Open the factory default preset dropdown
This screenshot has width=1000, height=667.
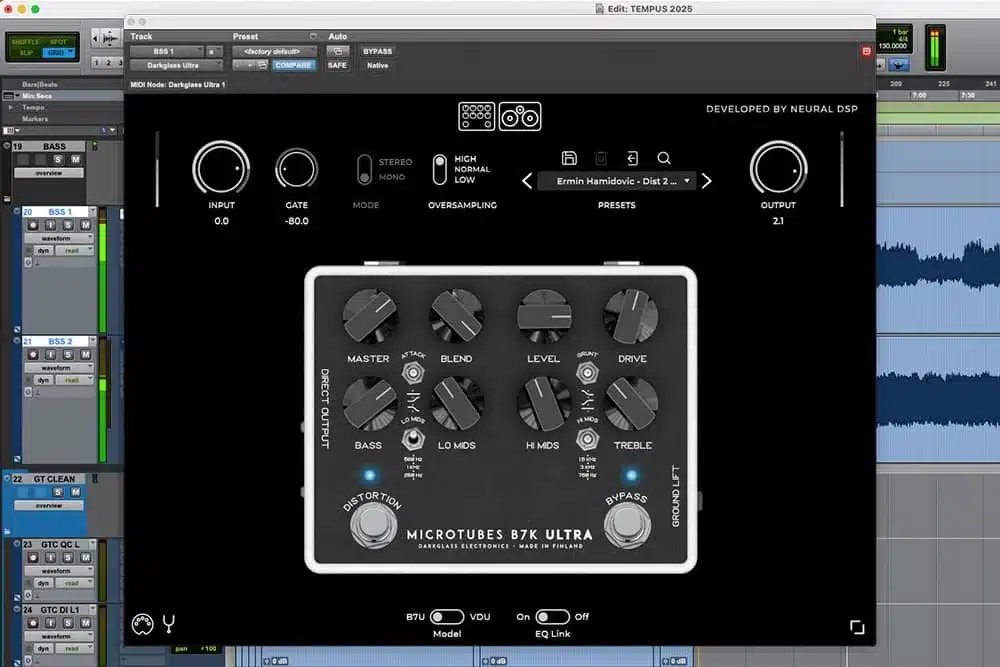tap(274, 51)
